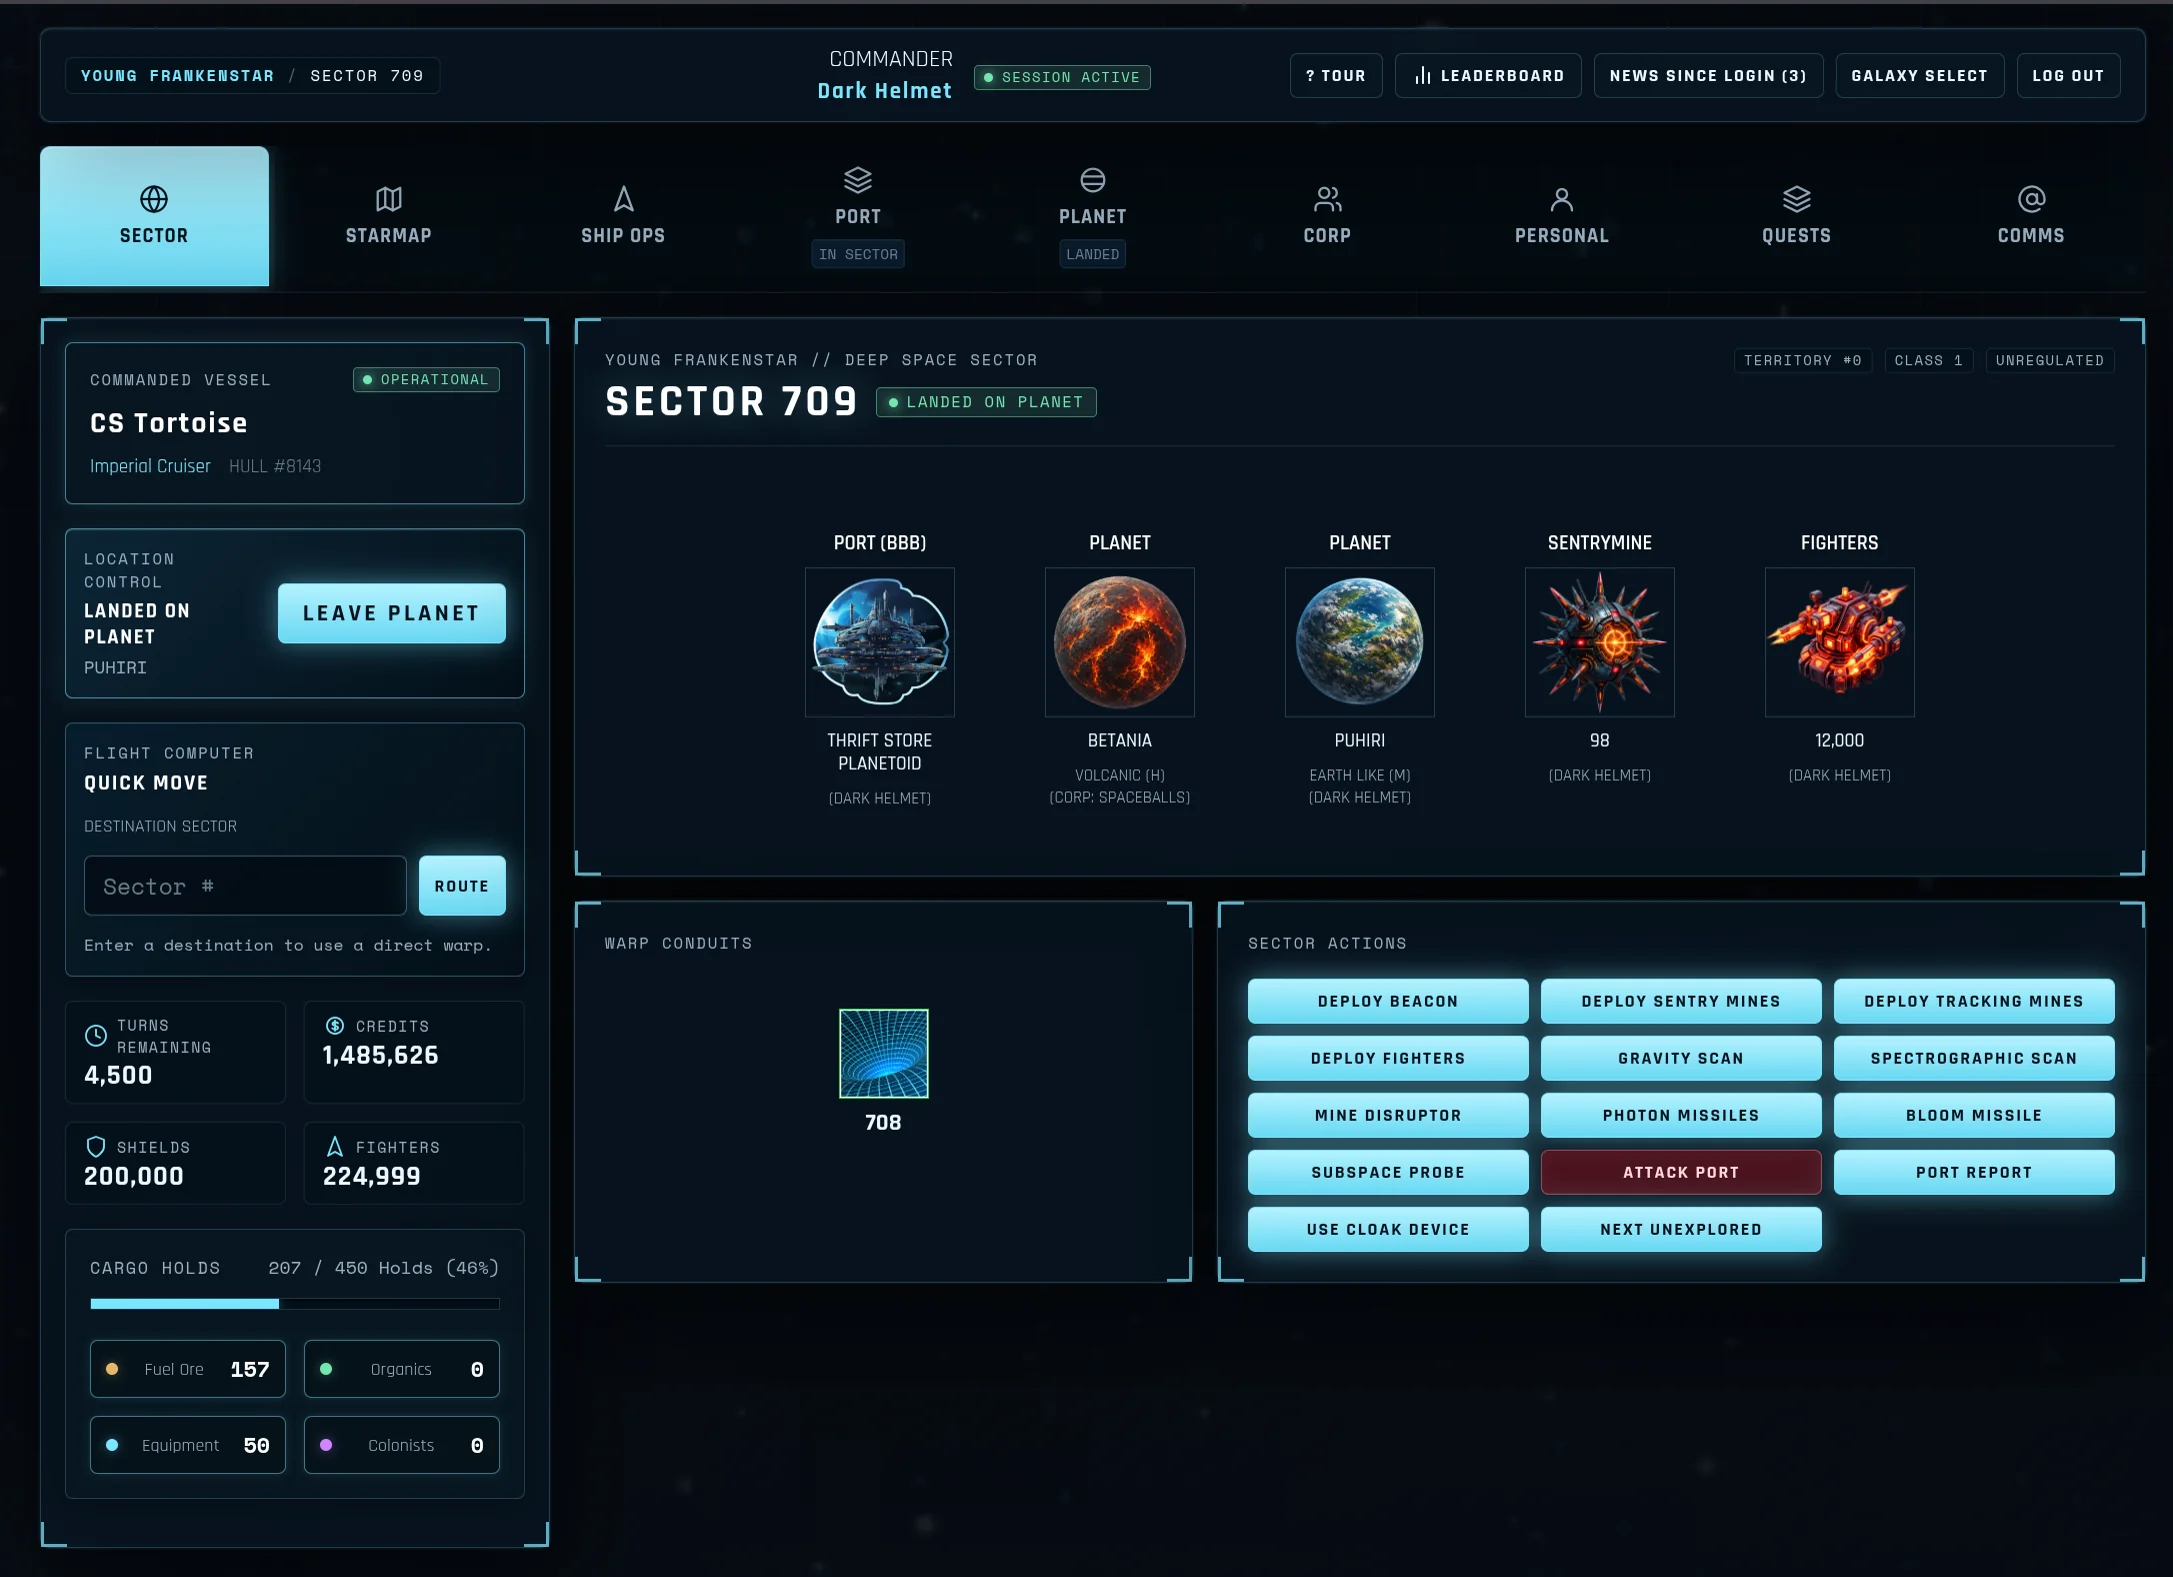Click the Comms at-sign icon

[2031, 199]
